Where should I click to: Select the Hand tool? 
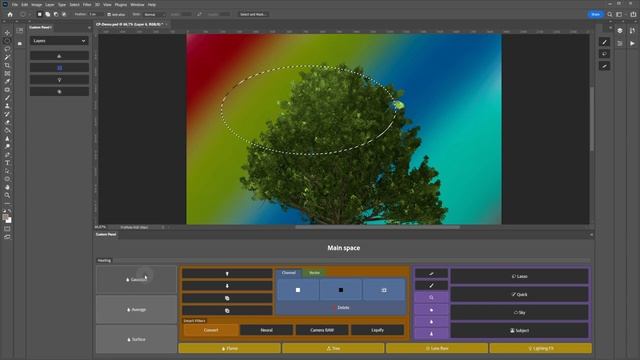coord(7,187)
